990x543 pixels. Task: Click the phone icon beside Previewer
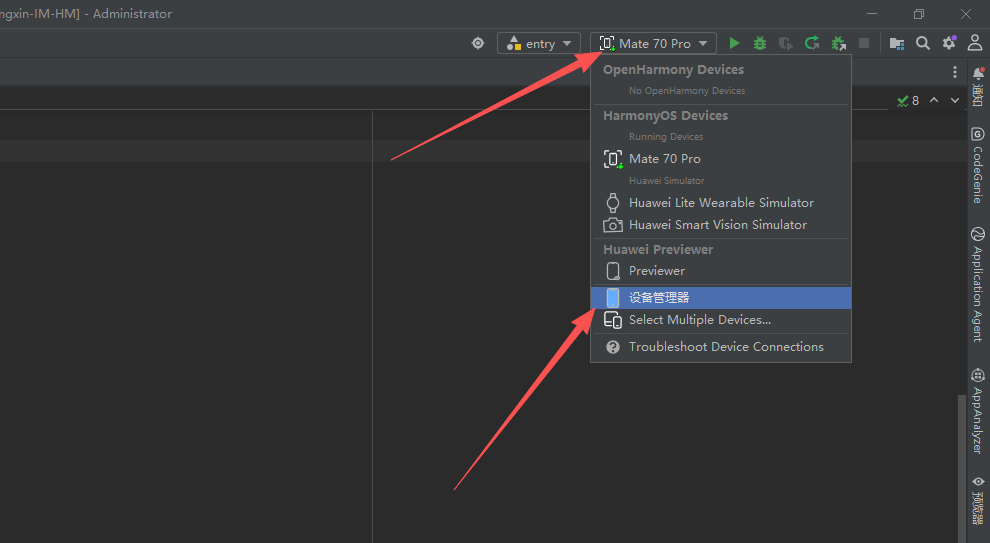pos(612,271)
